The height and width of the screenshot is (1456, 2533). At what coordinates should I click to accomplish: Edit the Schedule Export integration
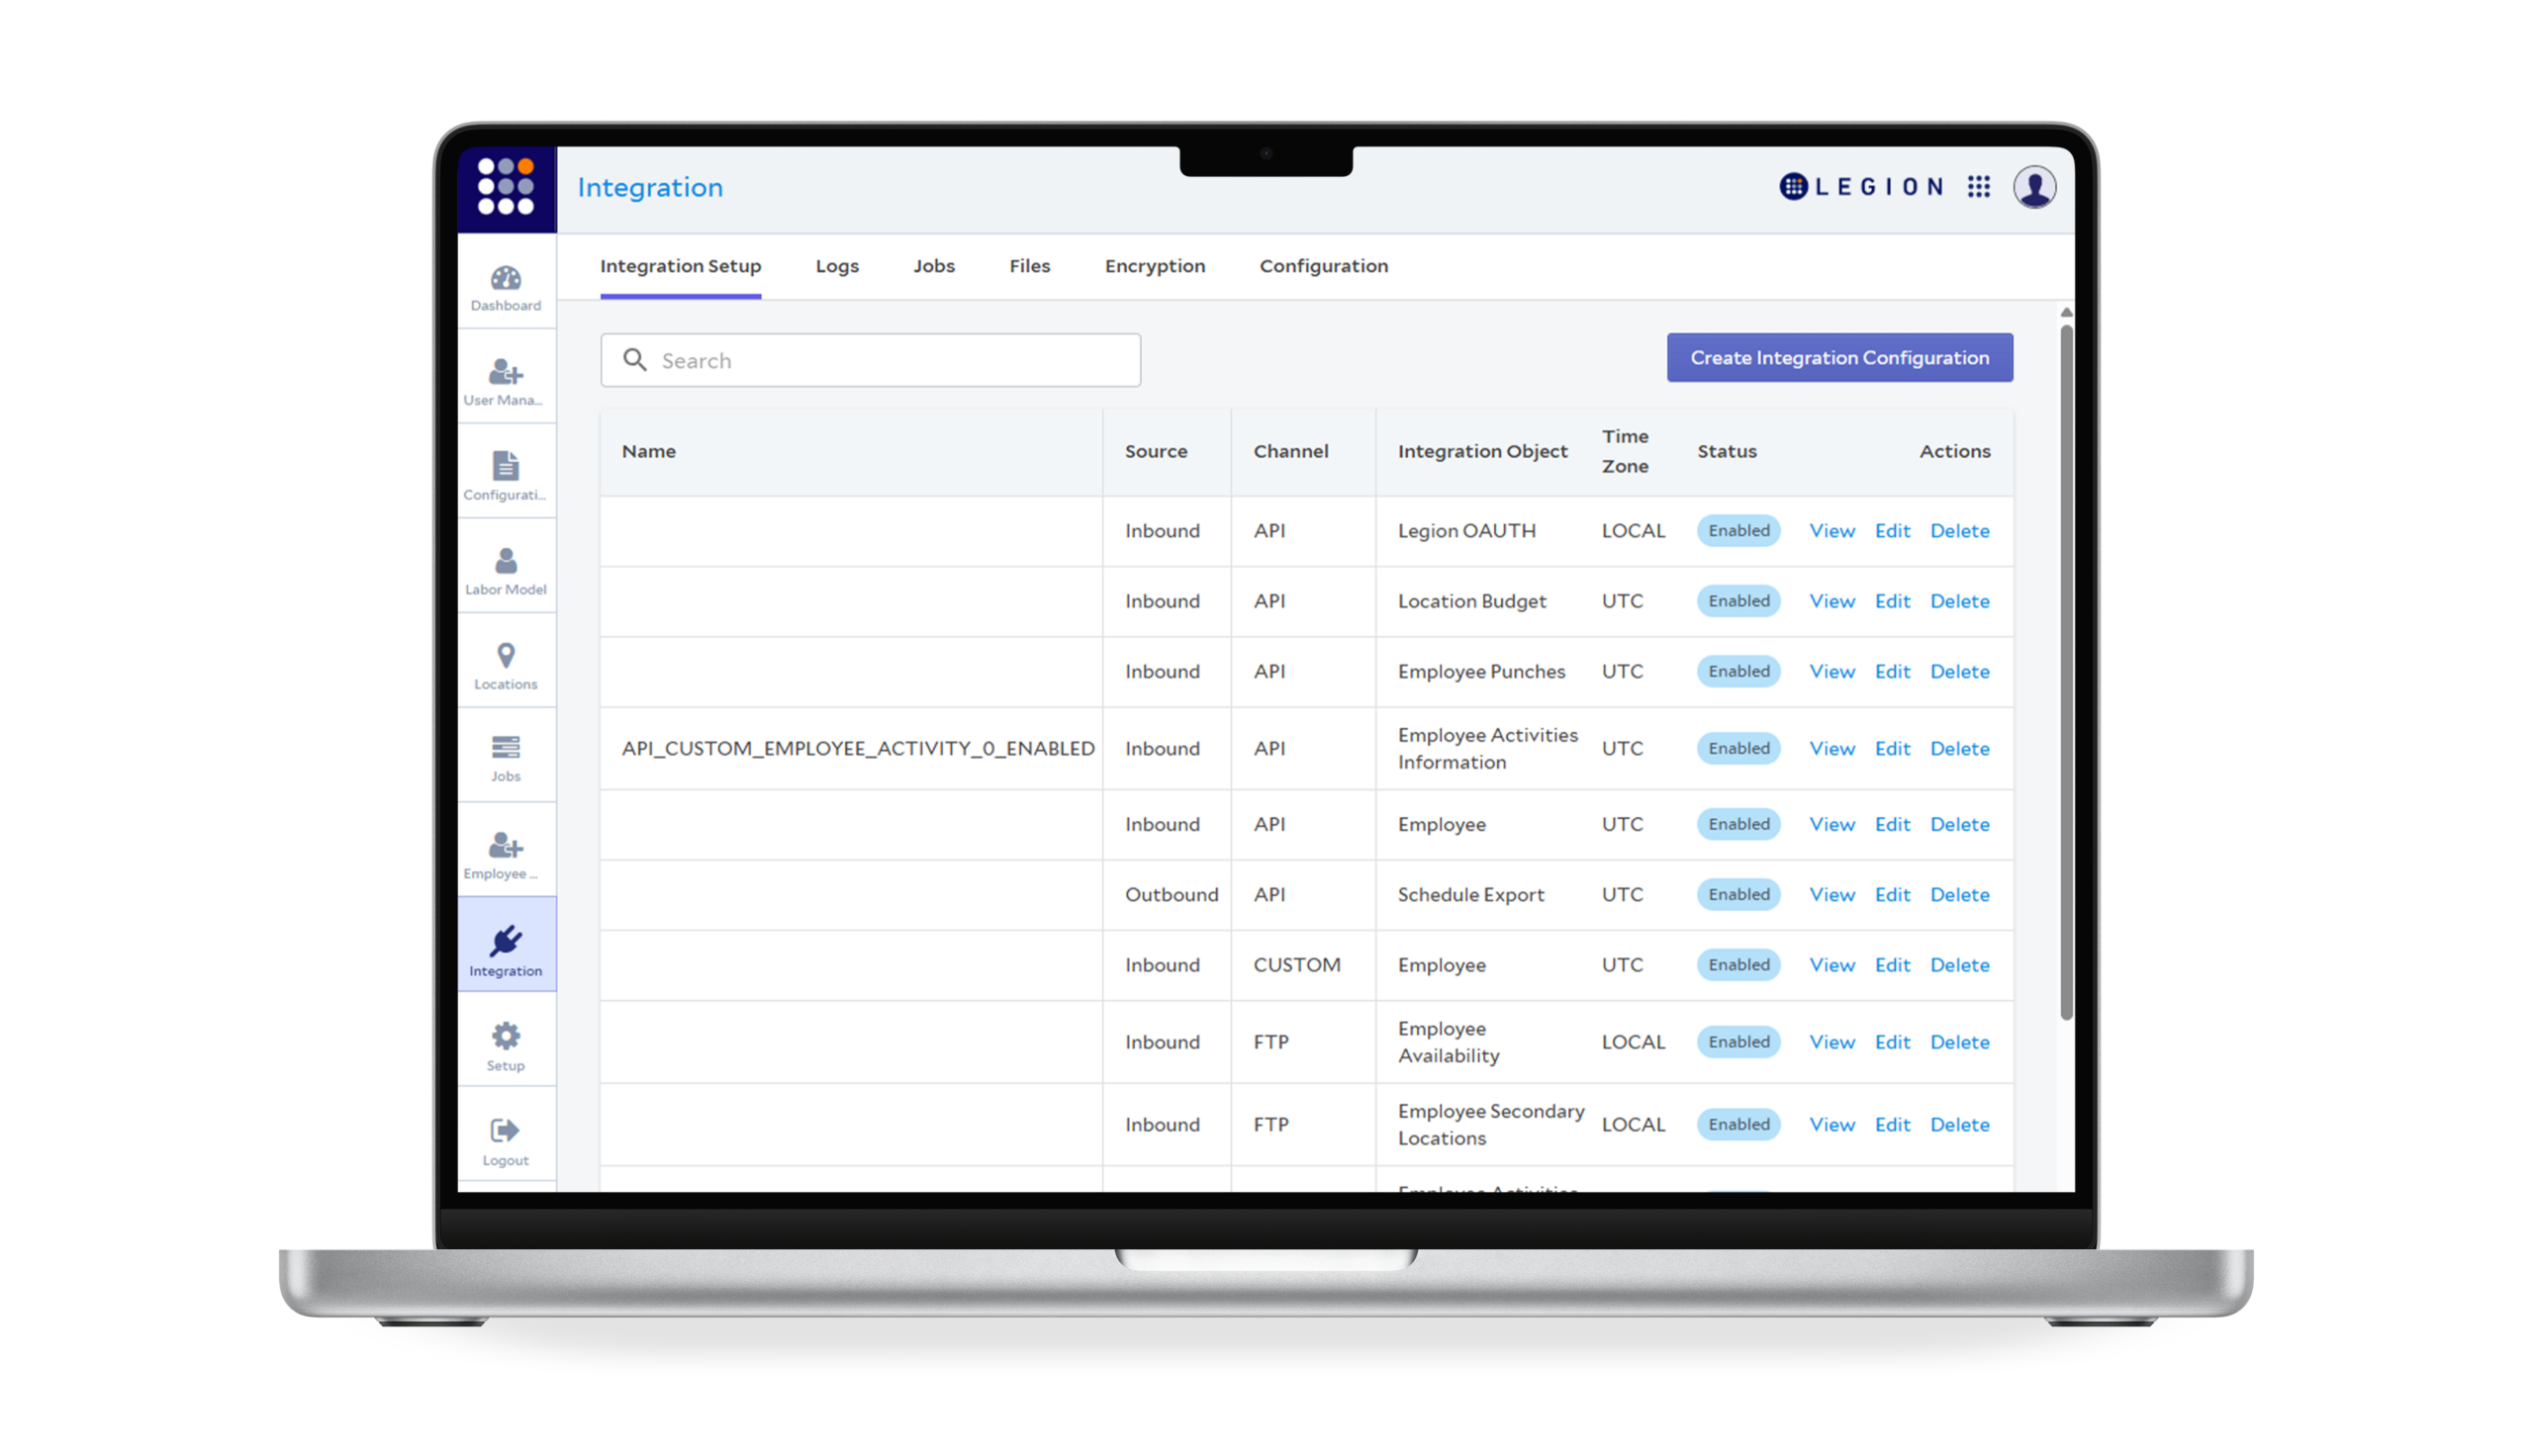coord(1891,895)
